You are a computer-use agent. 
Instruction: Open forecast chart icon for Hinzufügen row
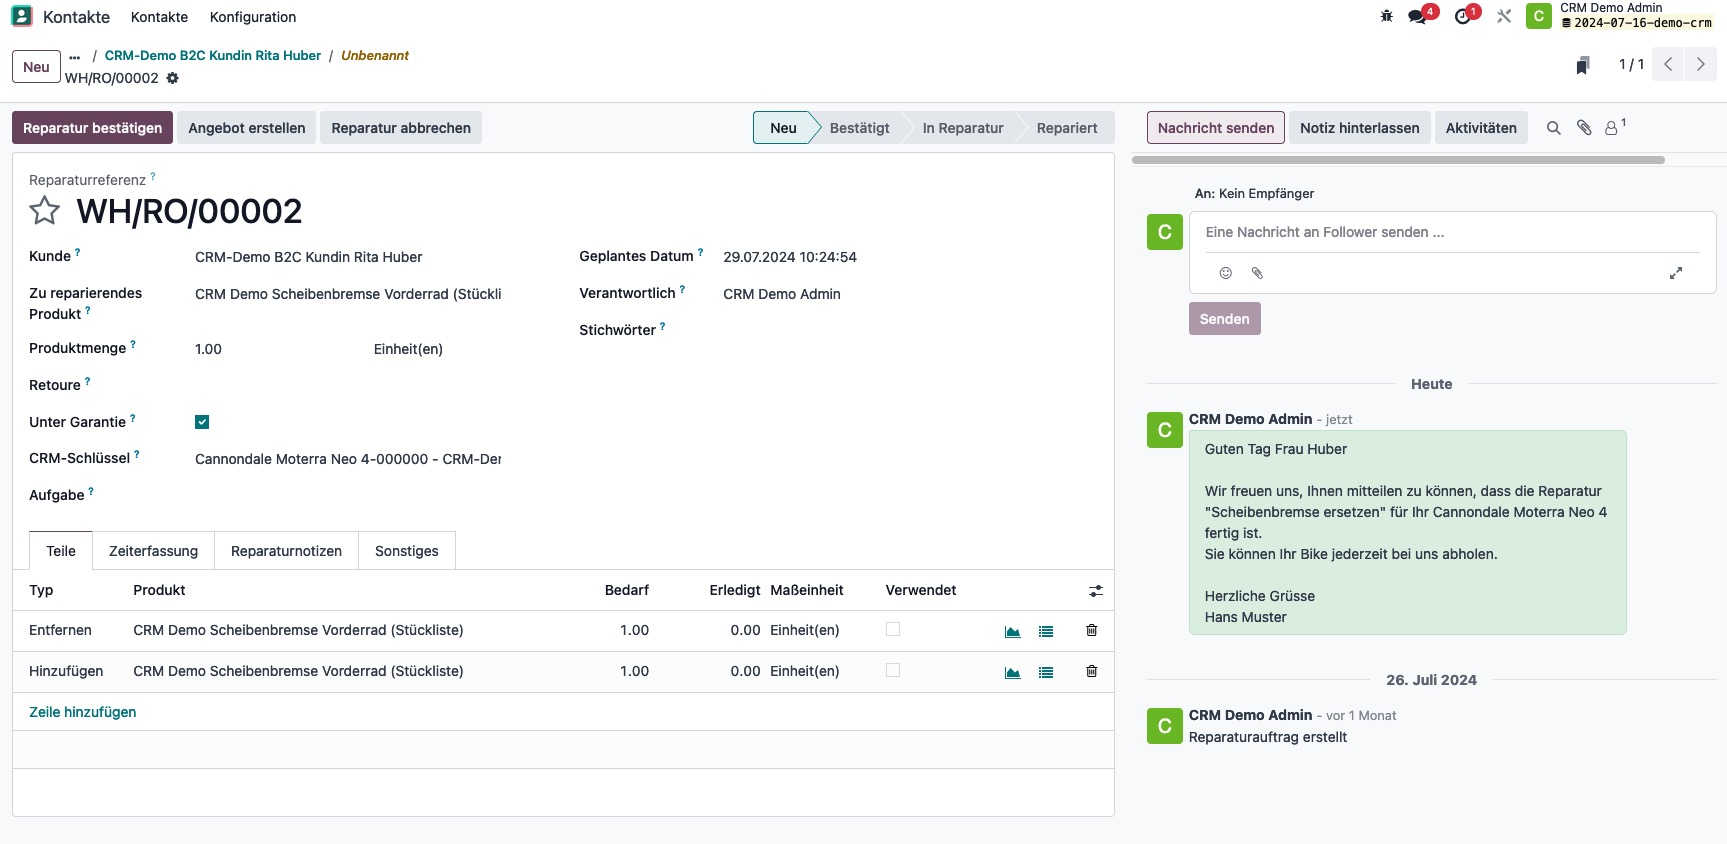coord(1012,672)
